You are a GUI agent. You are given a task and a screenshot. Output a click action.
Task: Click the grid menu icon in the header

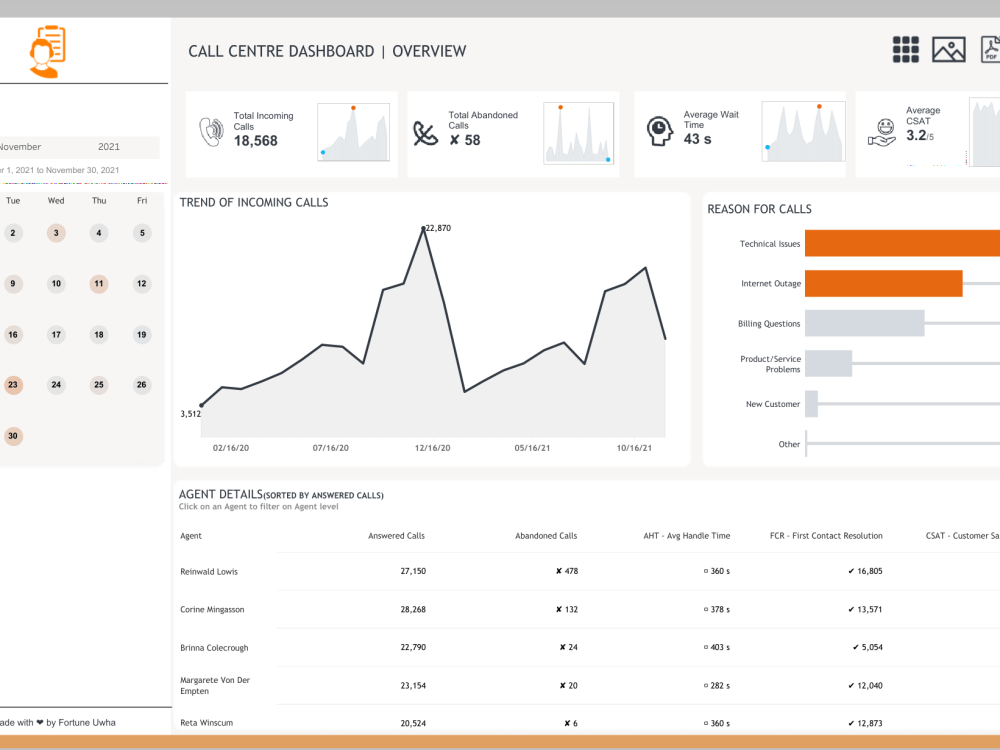click(905, 49)
